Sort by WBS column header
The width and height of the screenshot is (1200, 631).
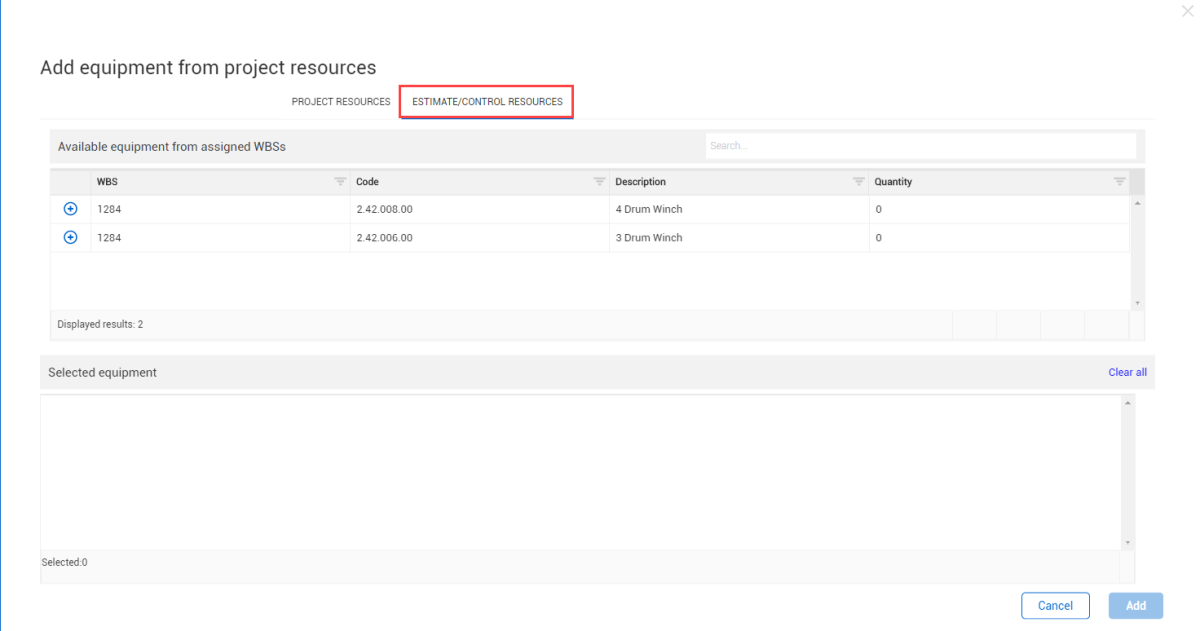point(107,182)
